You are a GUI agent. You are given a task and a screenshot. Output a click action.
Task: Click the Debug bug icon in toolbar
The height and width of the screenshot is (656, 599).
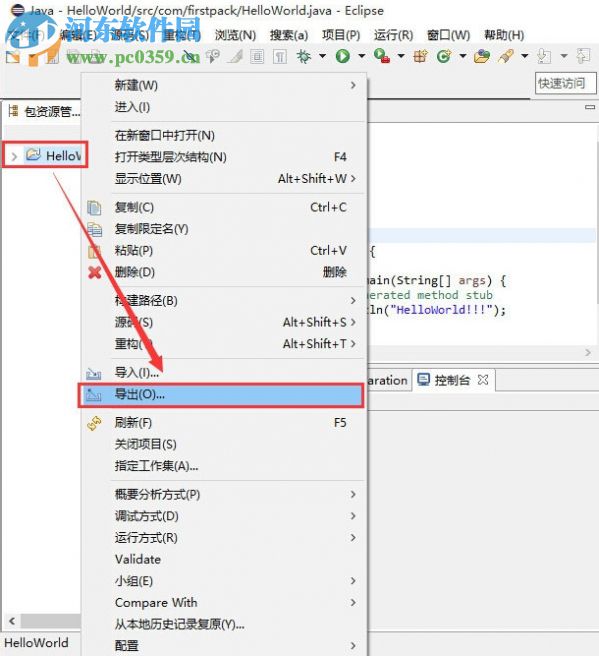point(304,56)
